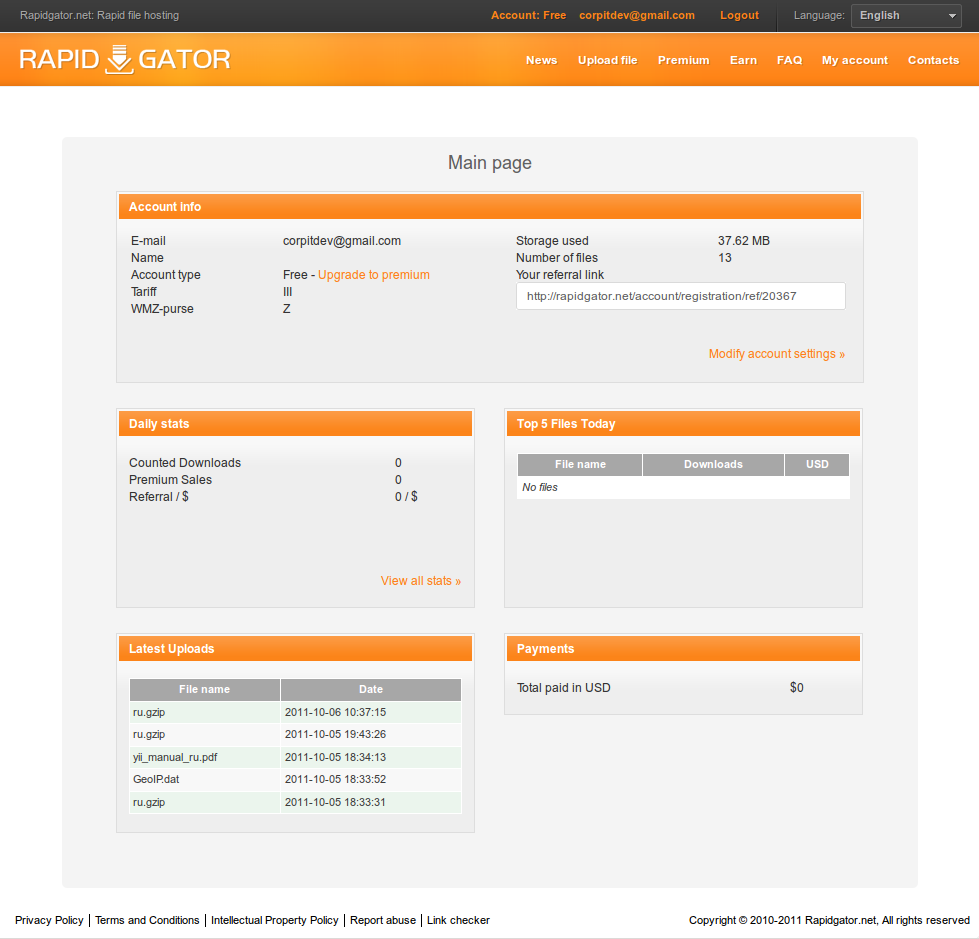Open Link checker footer link

coord(458,920)
